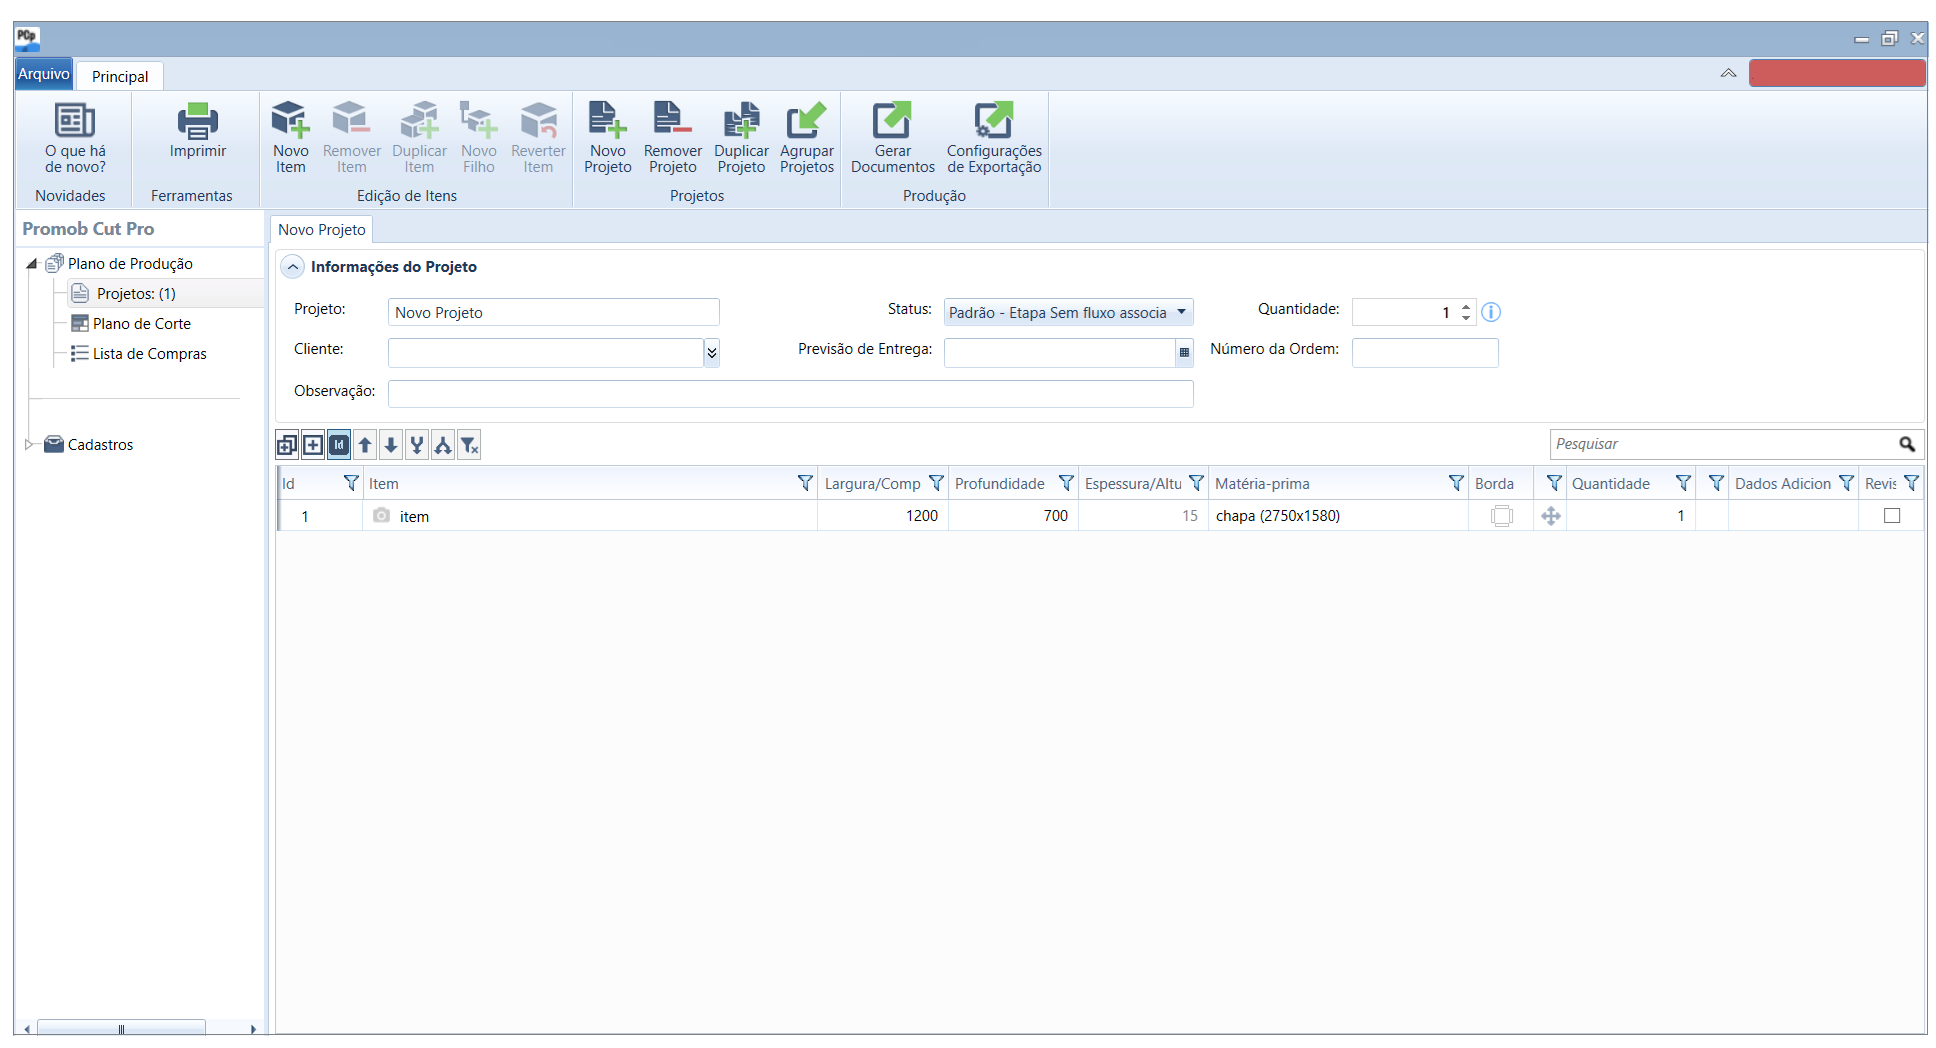1936x1048 pixels.
Task: Toggle the Id display button in grid toolbar
Action: pyautogui.click(x=339, y=445)
